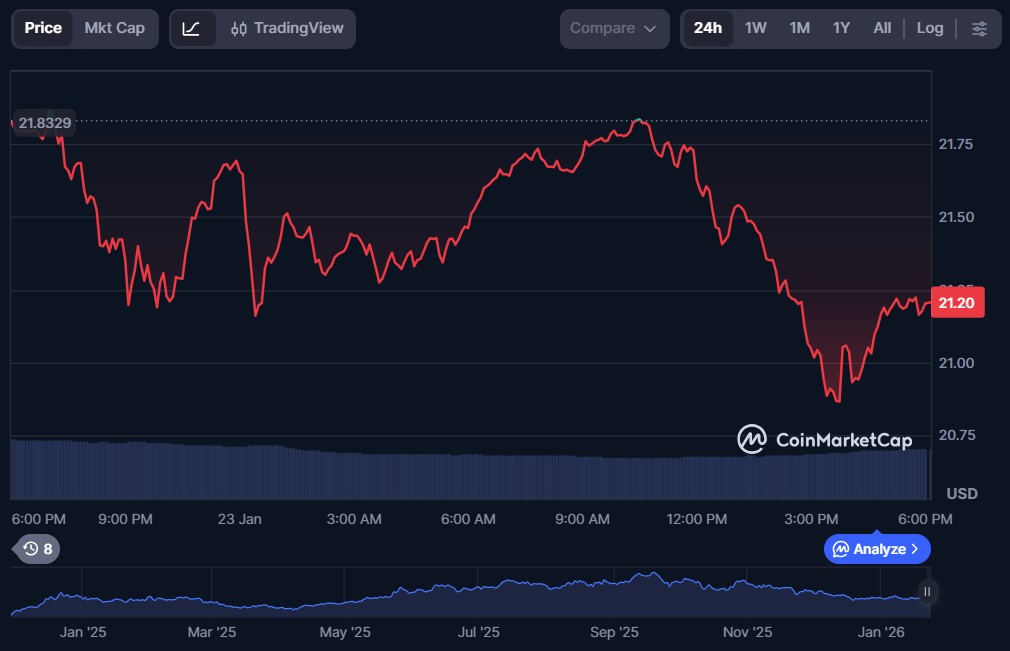Viewport: 1010px width, 651px height.
Task: Toggle chart to Price view
Action: pyautogui.click(x=43, y=28)
